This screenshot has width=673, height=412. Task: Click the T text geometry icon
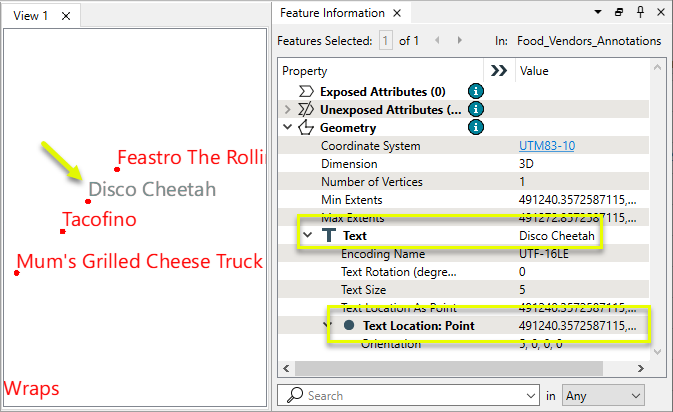pos(328,236)
